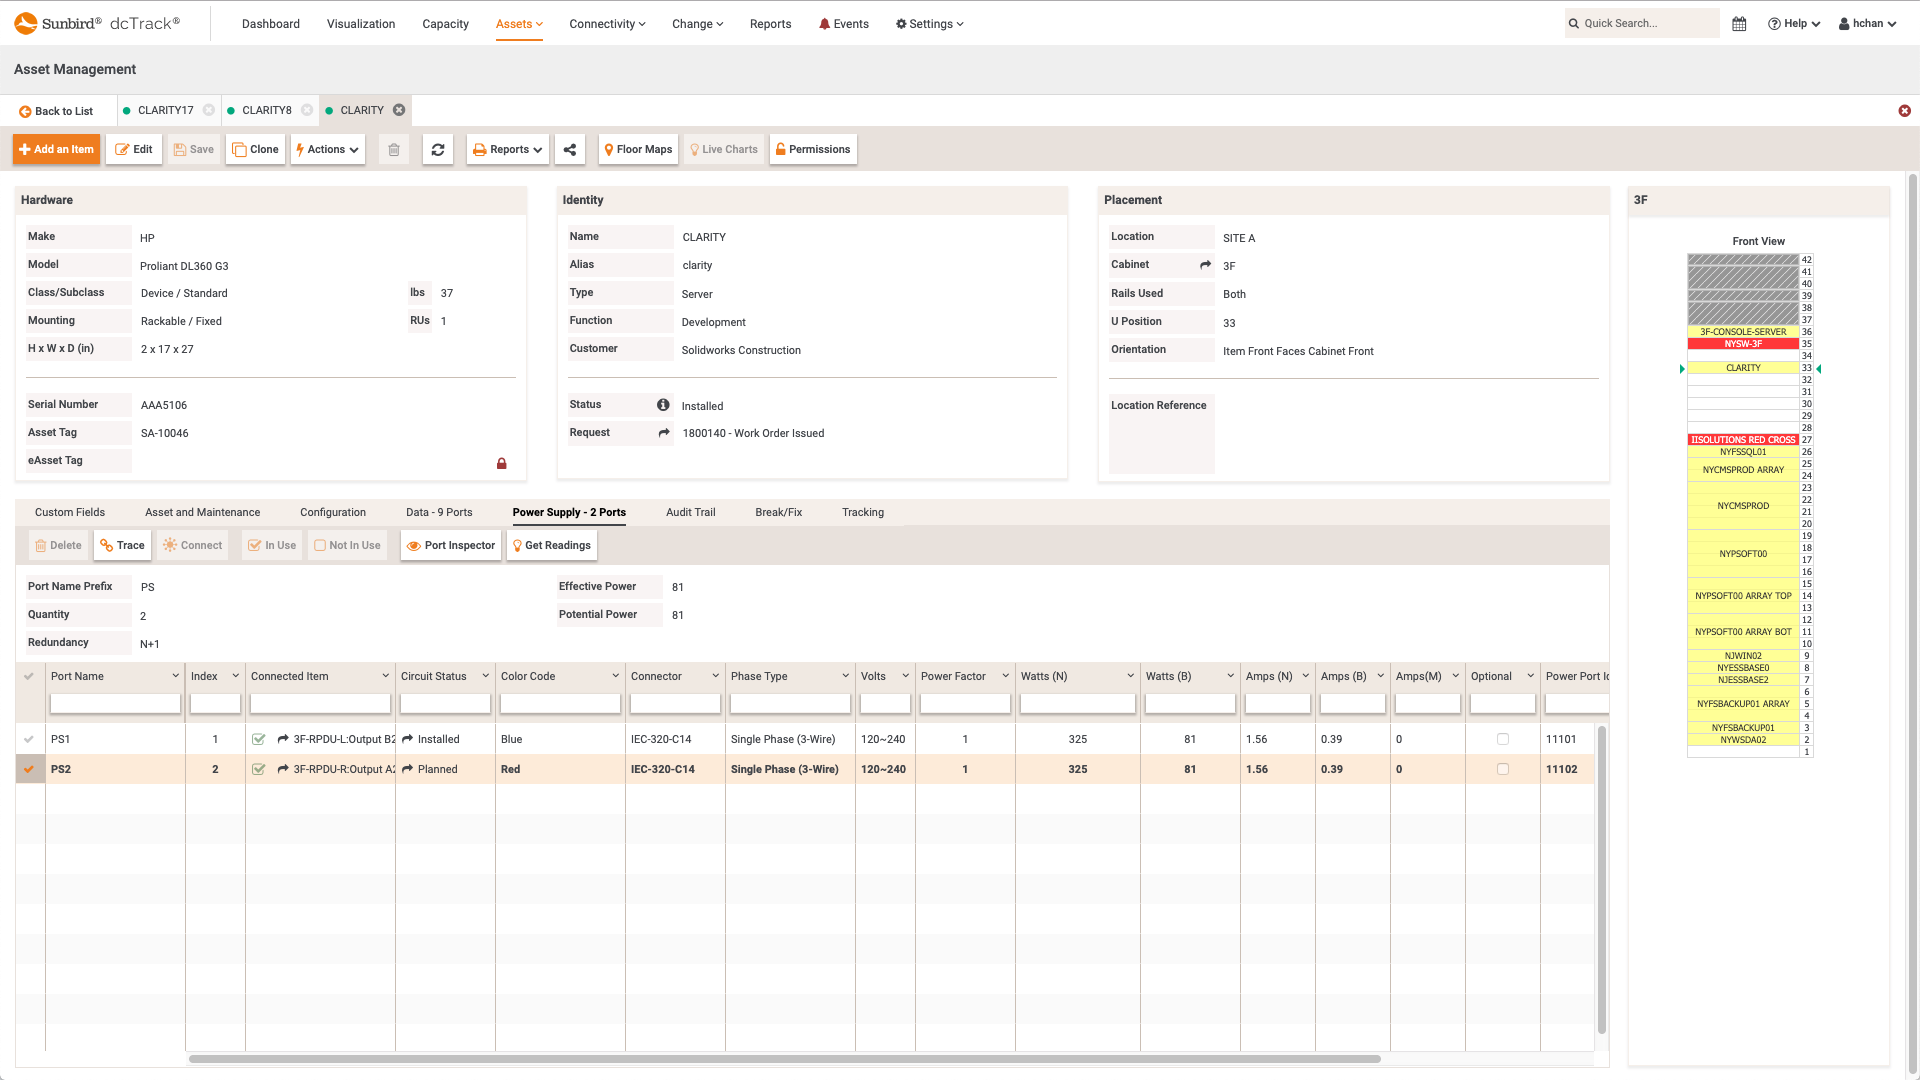
Task: Toggle checkbox for PS1 port row
Action: pos(28,738)
